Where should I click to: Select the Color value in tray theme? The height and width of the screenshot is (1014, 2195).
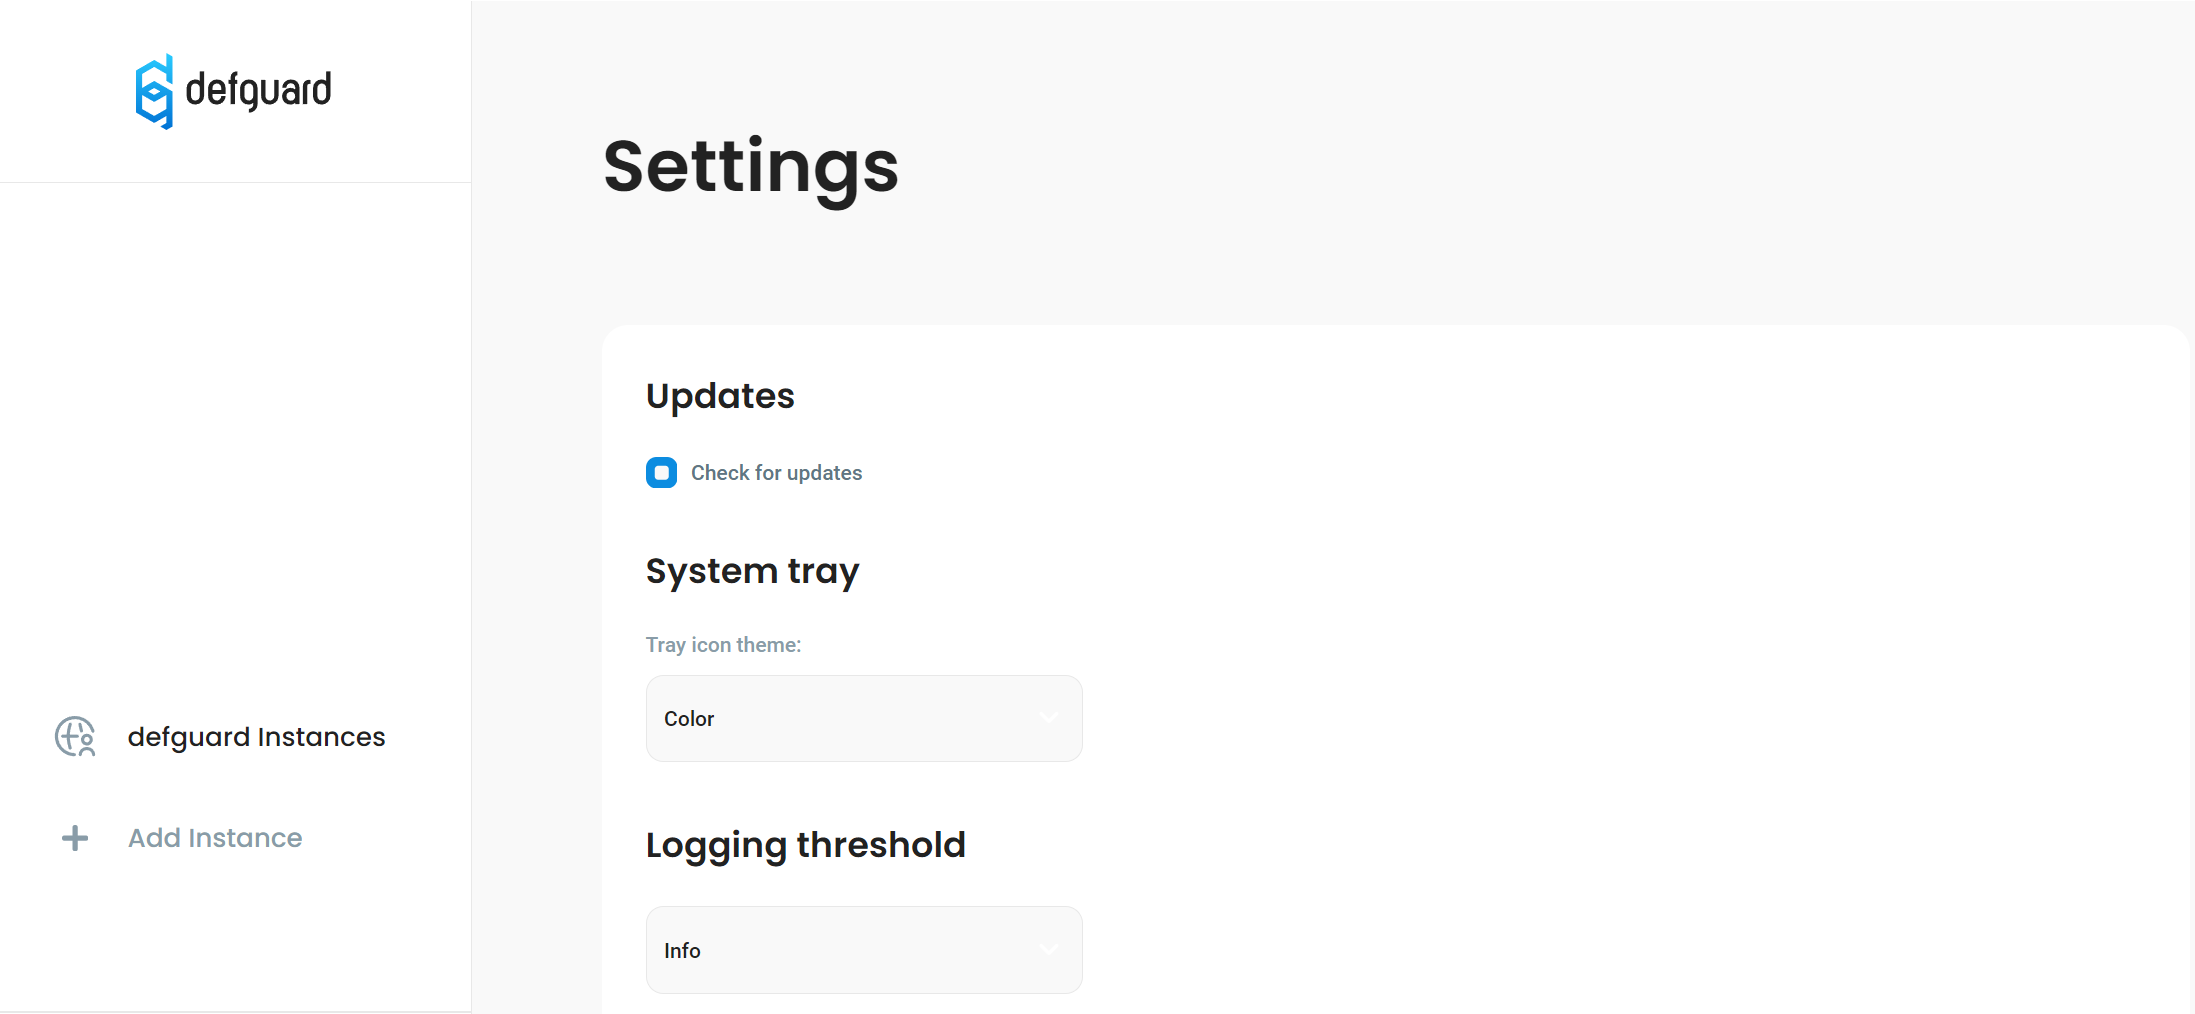click(689, 719)
